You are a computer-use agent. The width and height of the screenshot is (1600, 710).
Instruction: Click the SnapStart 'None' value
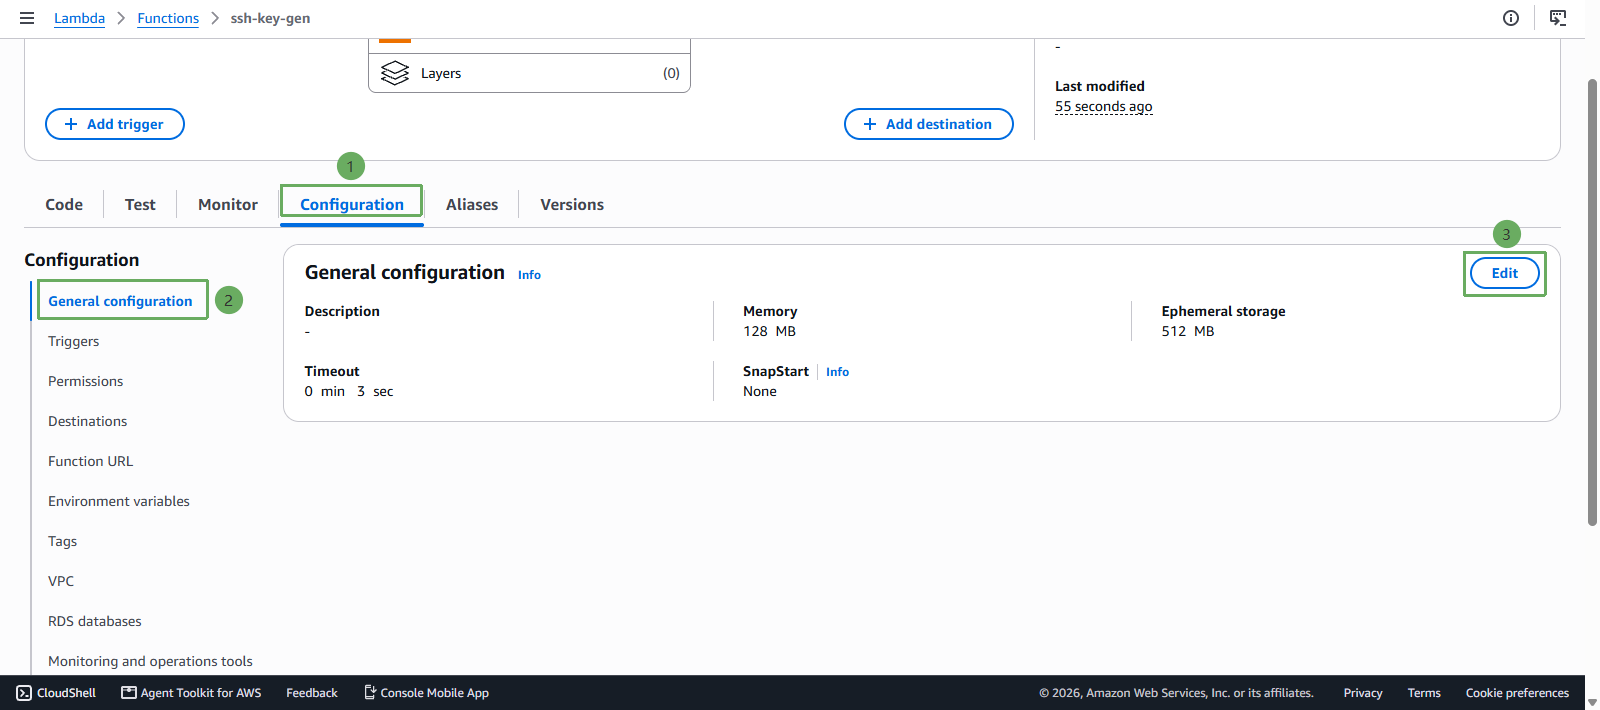(760, 391)
